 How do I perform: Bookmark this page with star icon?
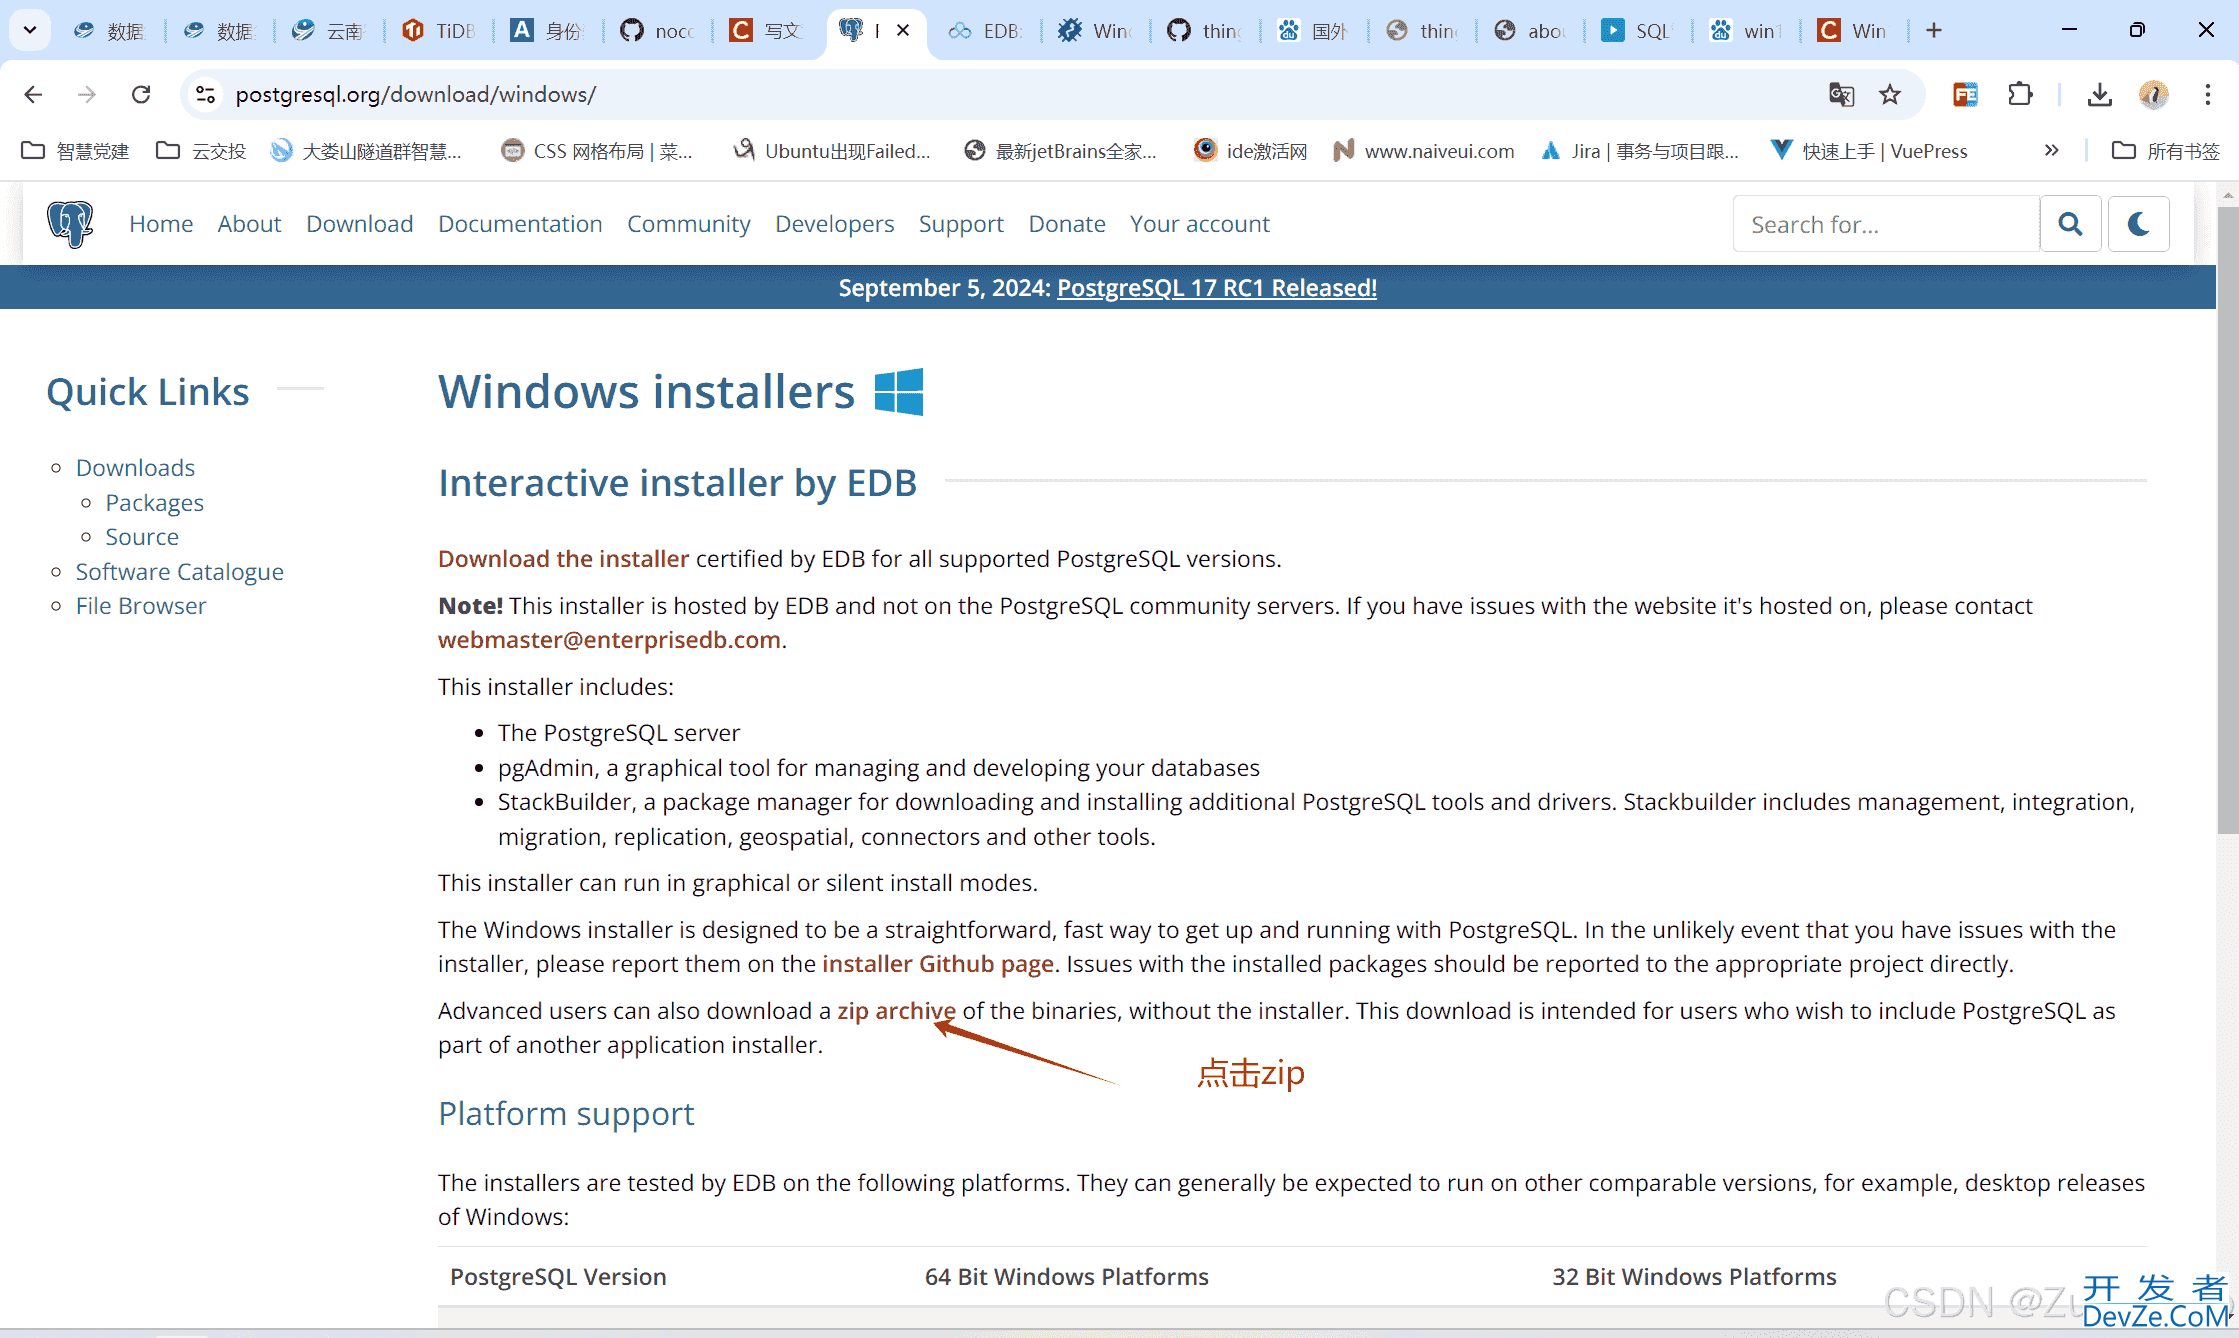point(1889,94)
